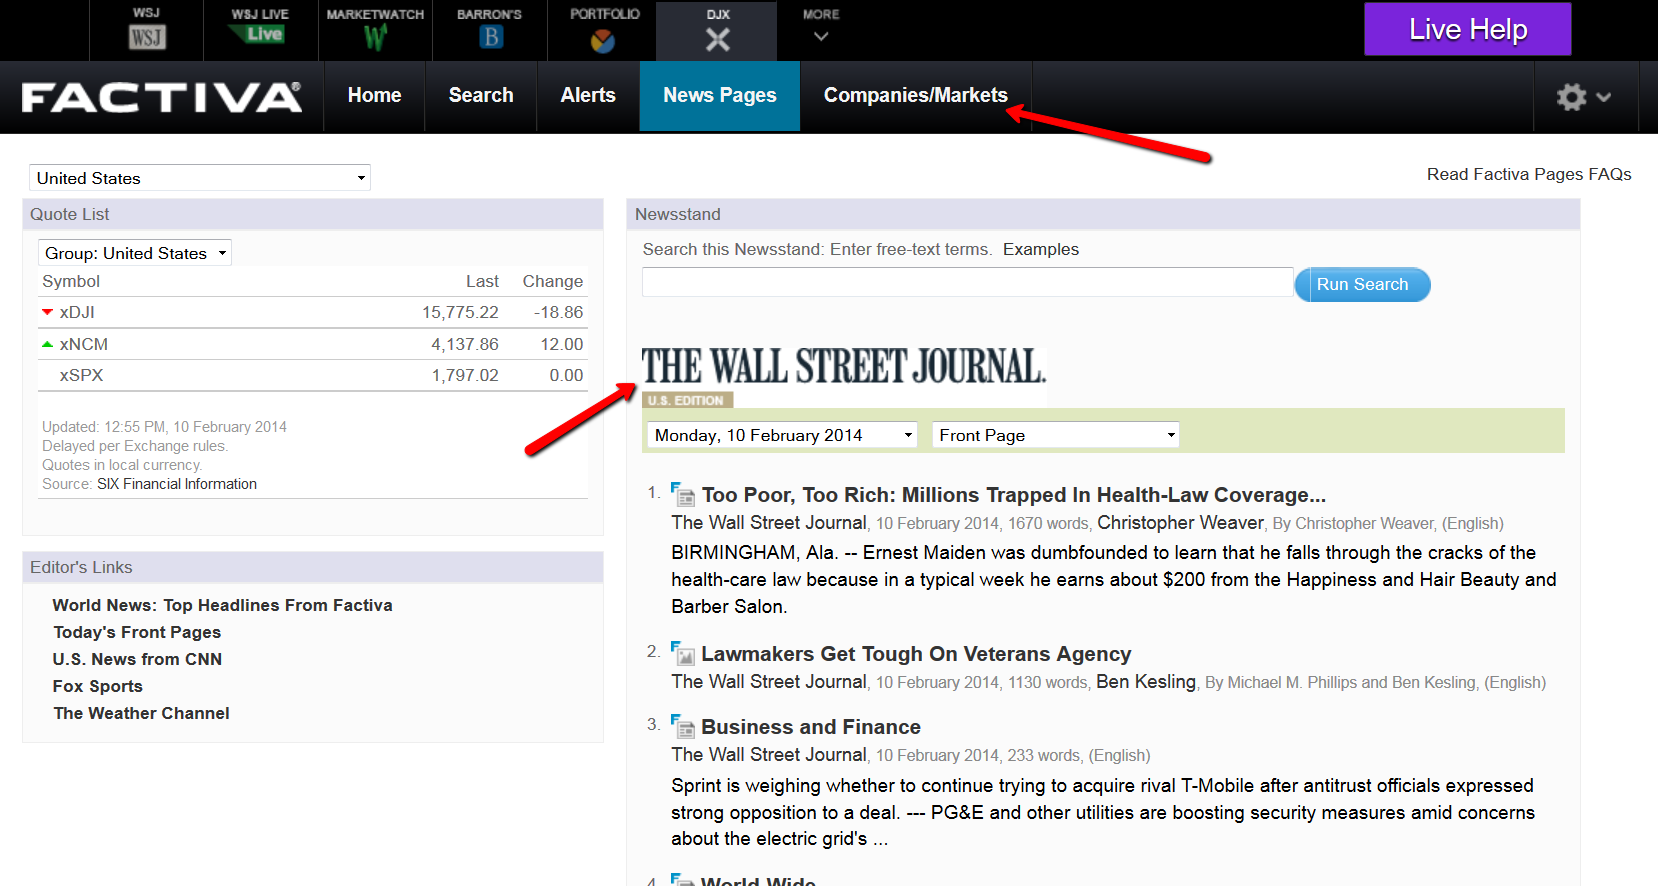Open the Monday, 10 February 2014 date dropdown
This screenshot has width=1658, height=886.
click(782, 435)
